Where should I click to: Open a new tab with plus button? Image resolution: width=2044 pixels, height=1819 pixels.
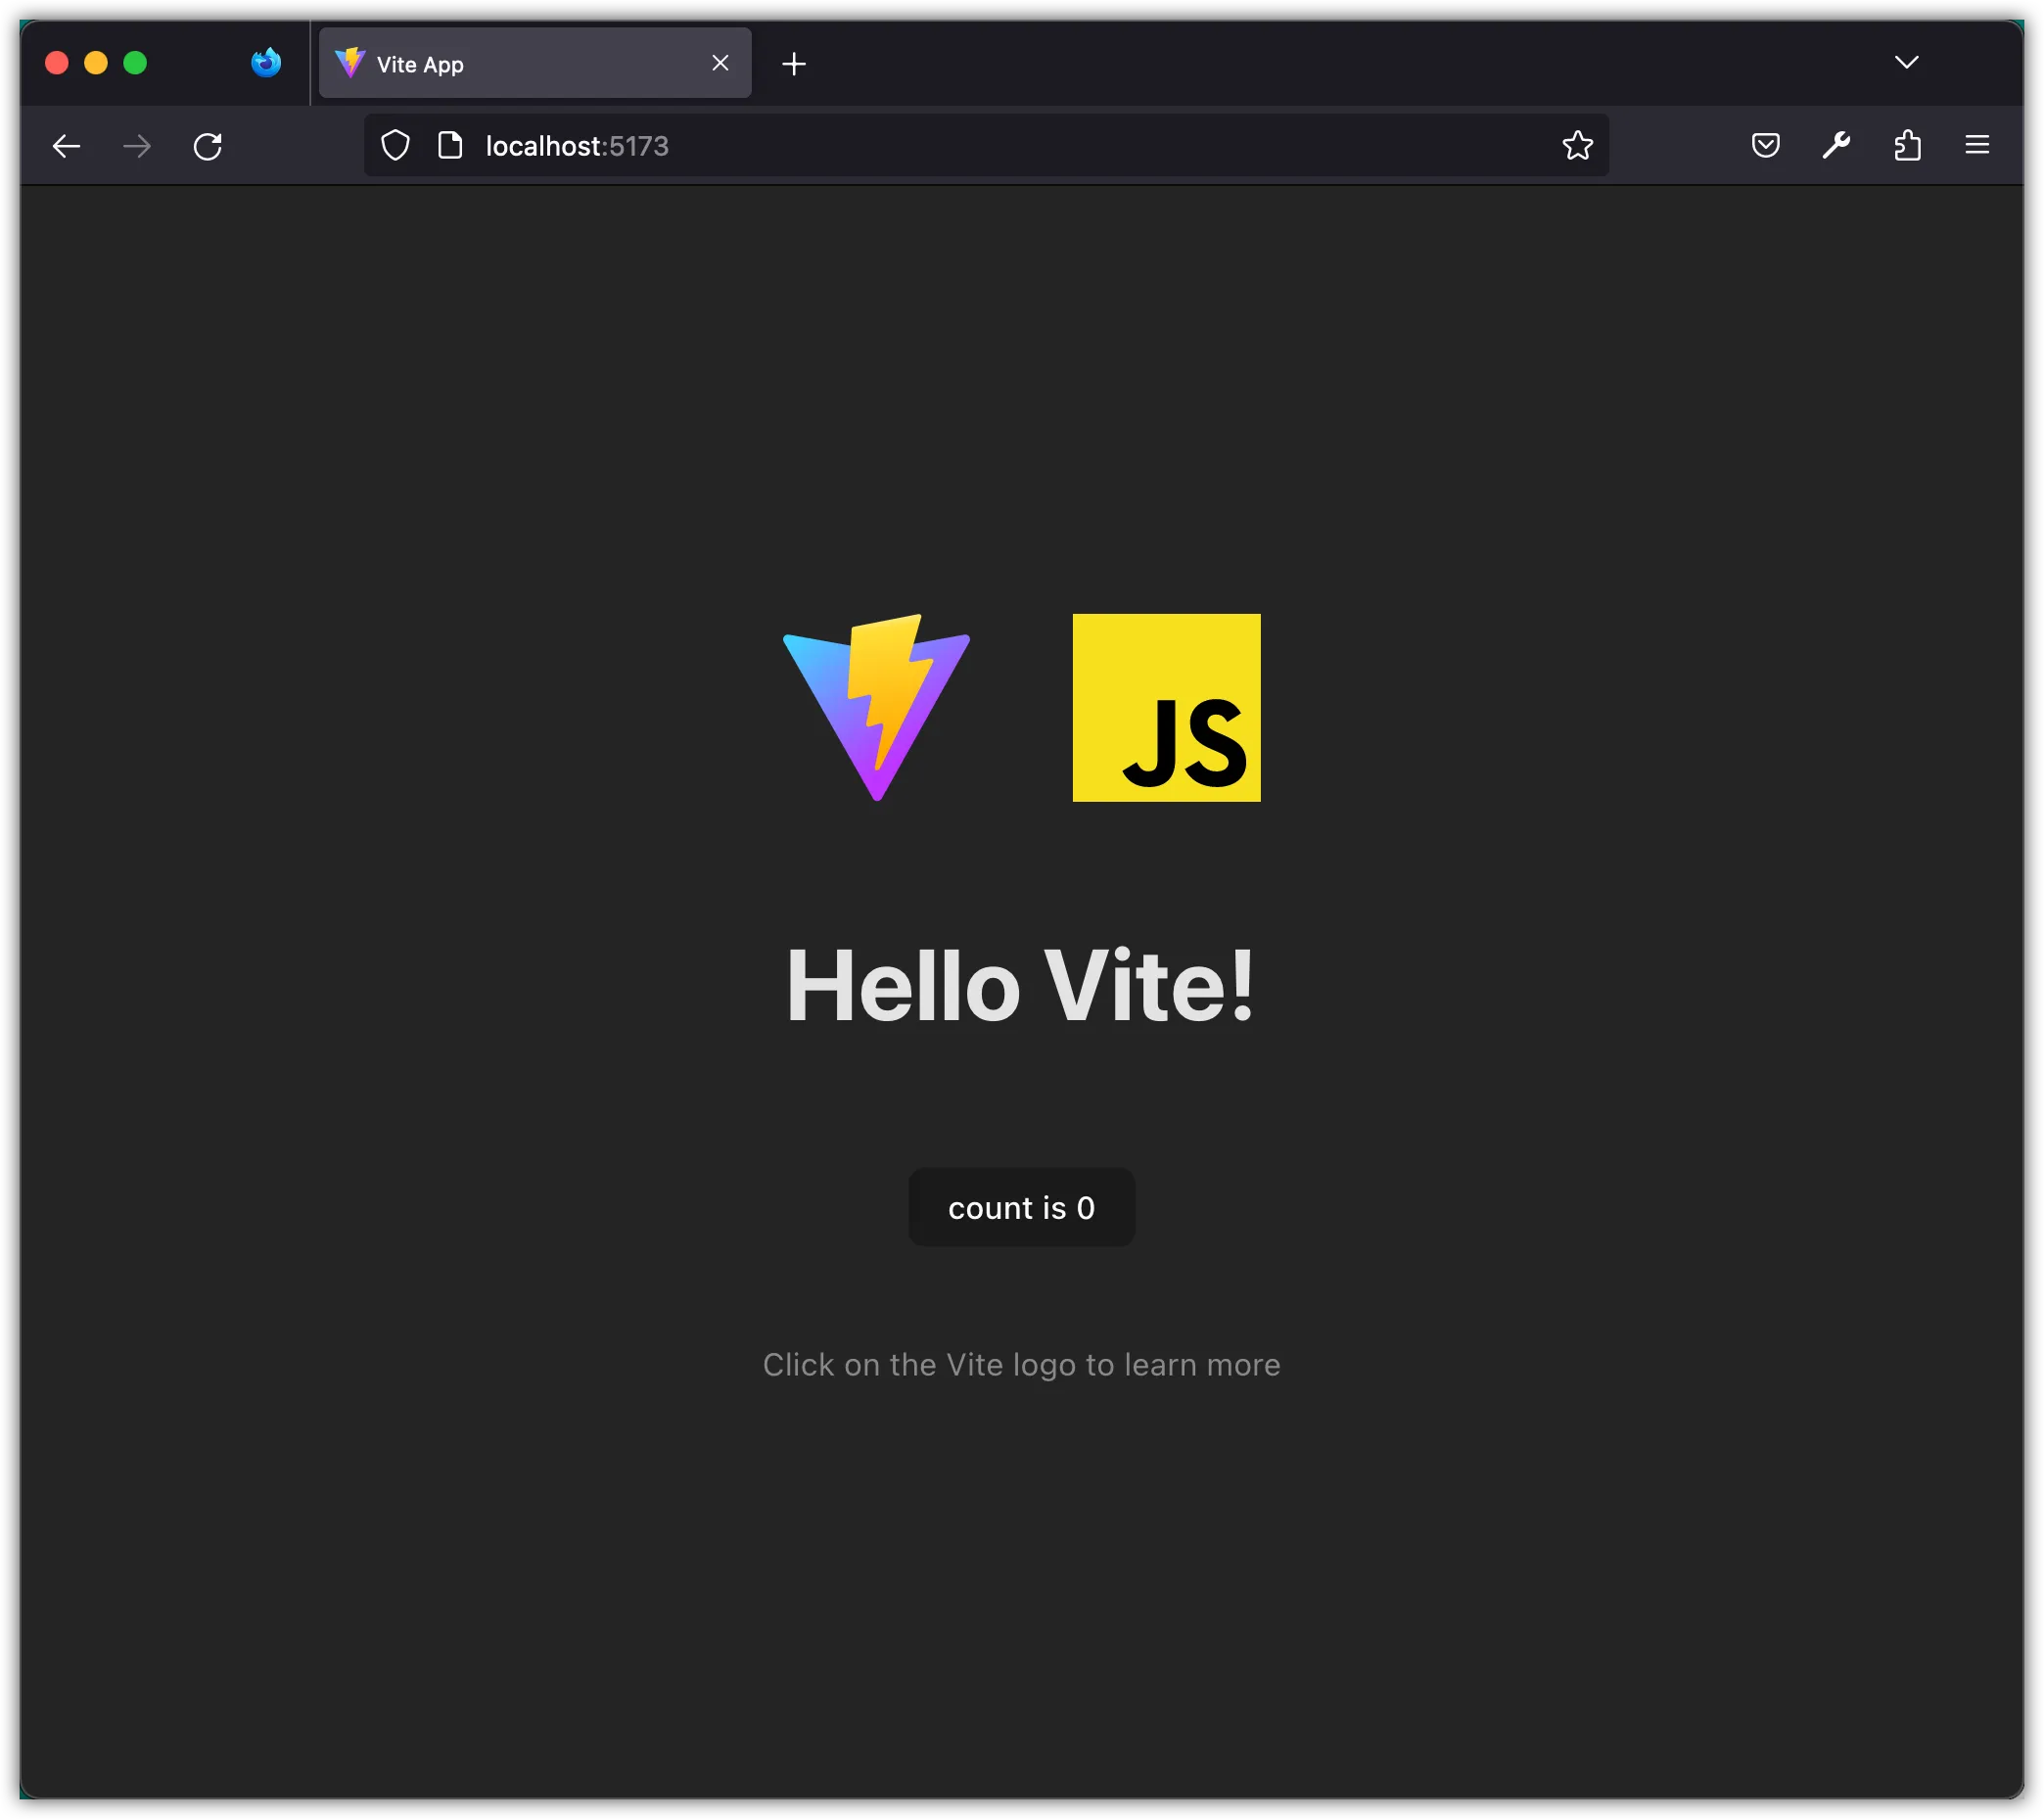[x=794, y=64]
